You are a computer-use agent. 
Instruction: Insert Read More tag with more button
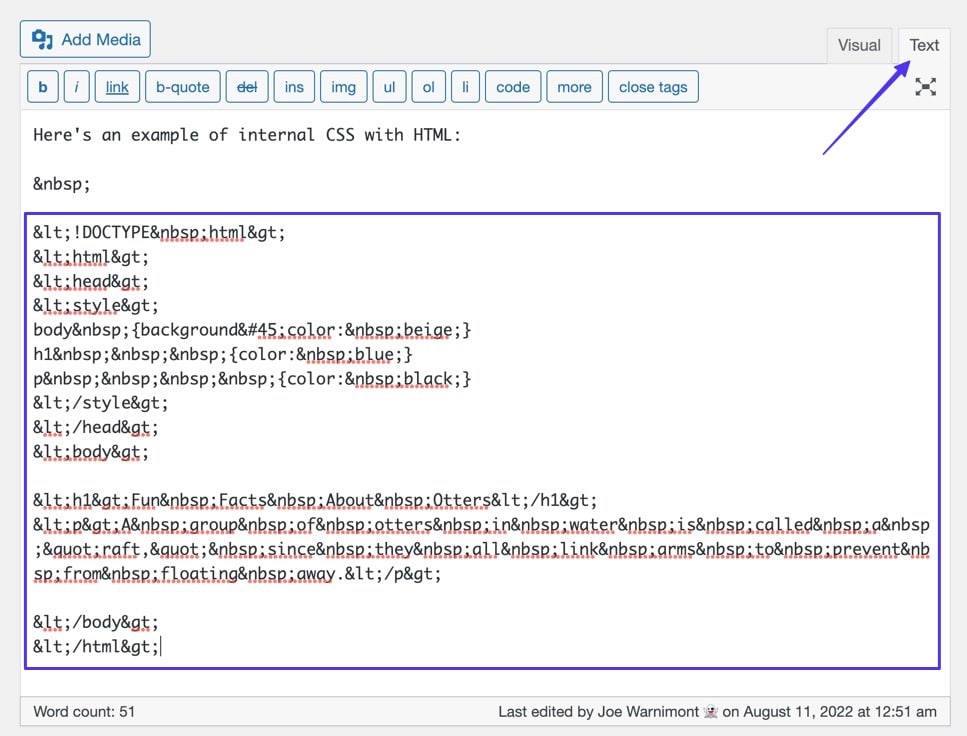coord(574,87)
